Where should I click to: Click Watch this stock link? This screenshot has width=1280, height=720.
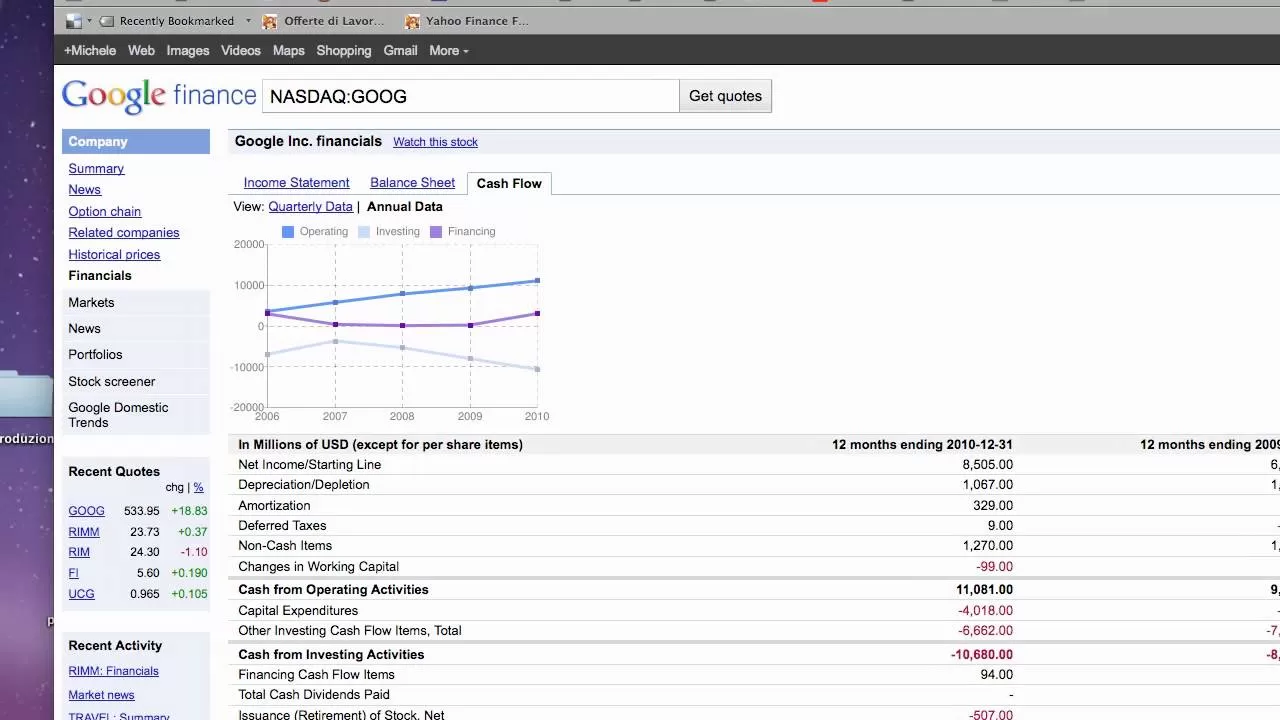pos(435,142)
